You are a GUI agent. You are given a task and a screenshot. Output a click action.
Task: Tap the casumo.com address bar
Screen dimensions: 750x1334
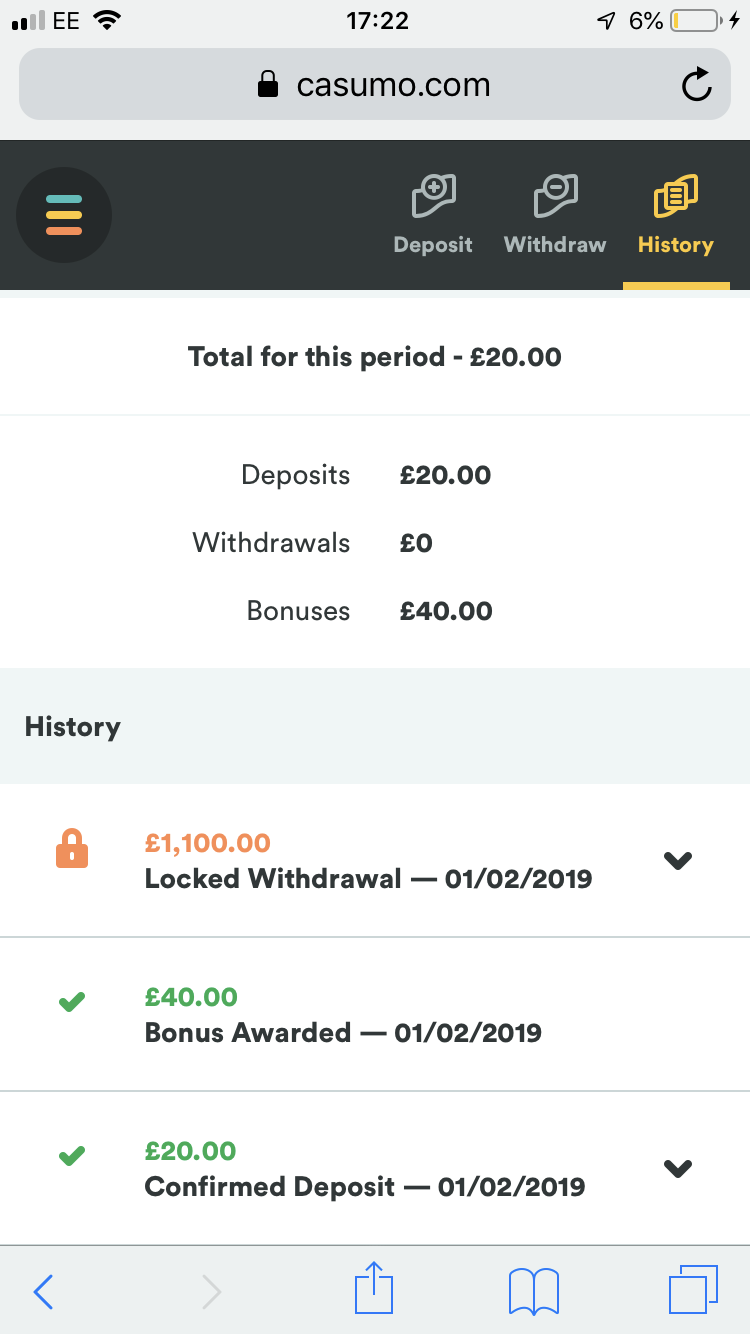click(375, 85)
